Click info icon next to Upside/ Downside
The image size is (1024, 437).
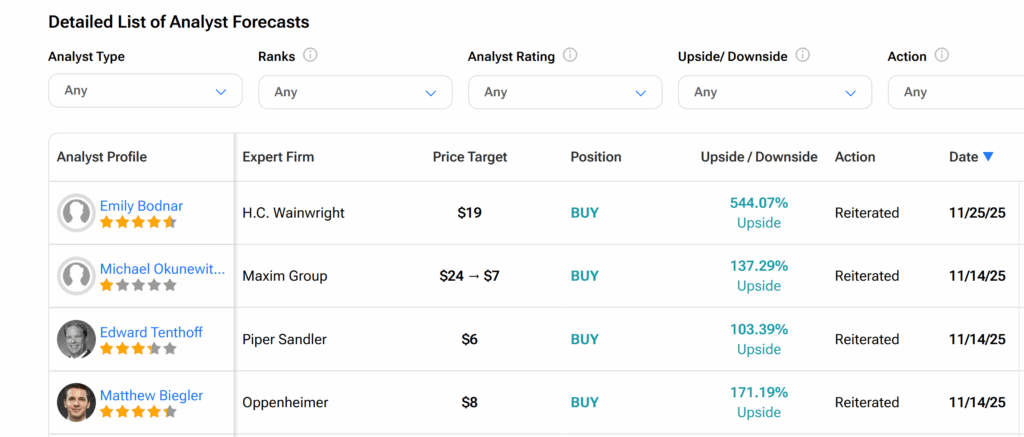(802, 56)
